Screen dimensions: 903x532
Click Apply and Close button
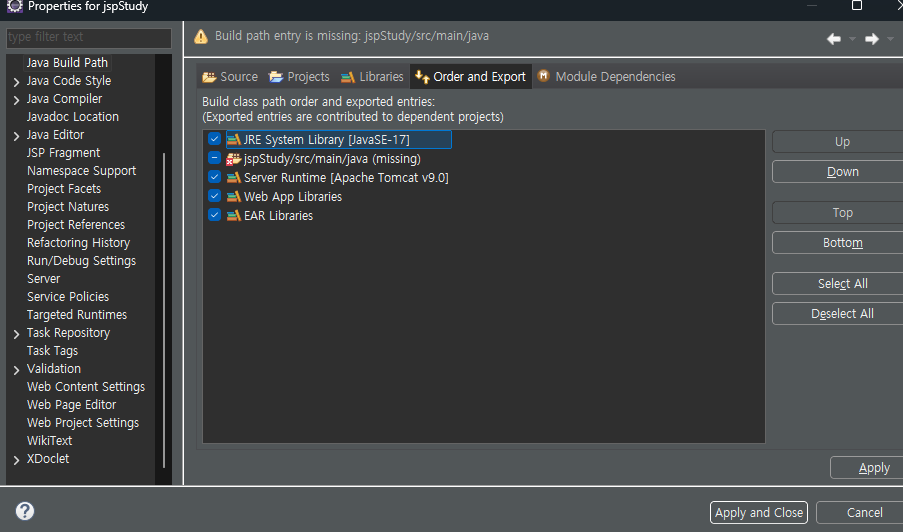(758, 512)
